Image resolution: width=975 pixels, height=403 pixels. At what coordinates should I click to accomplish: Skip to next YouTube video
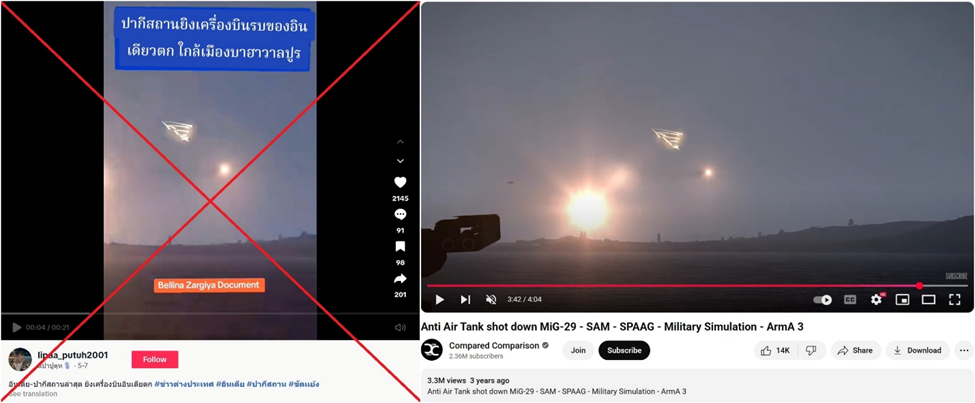[465, 300]
